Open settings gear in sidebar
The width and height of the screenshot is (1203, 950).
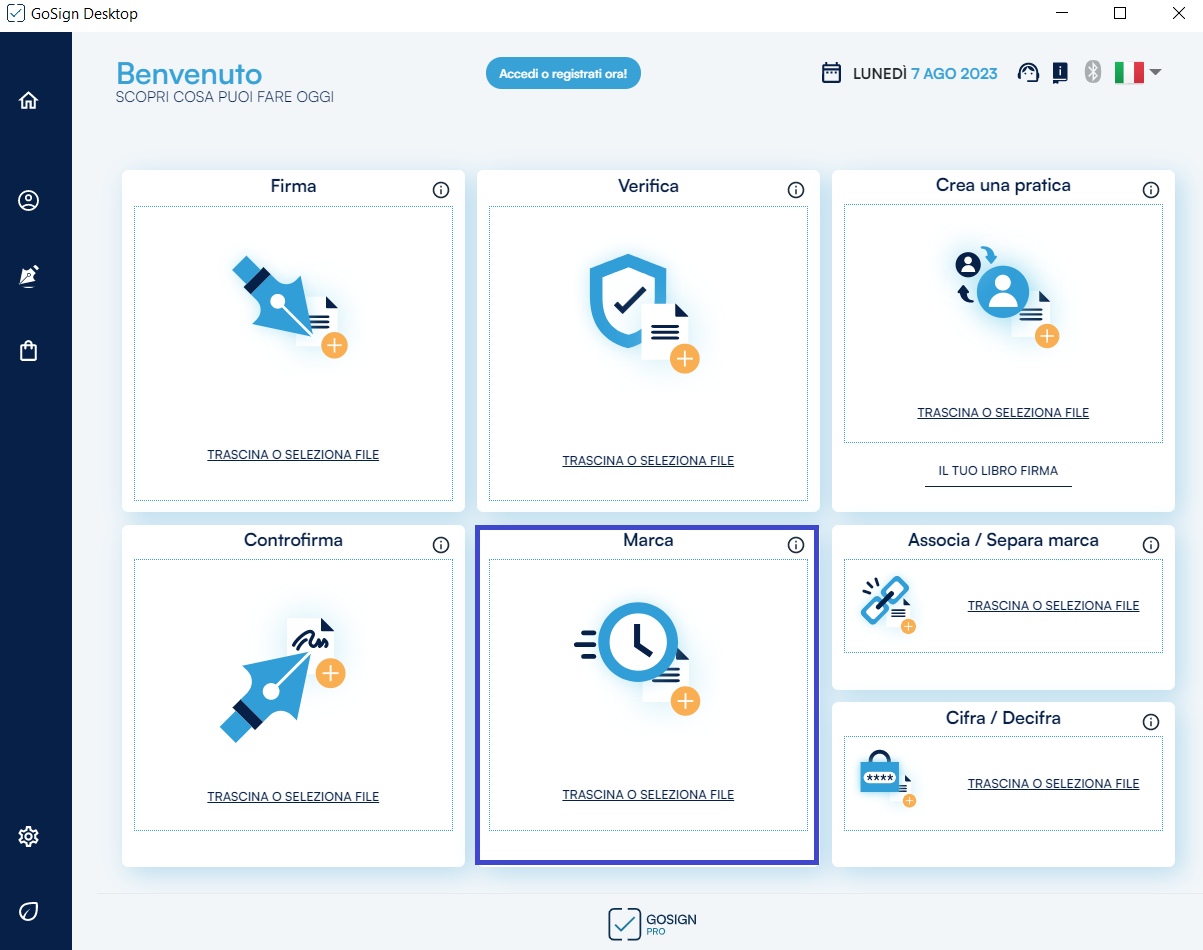click(28, 836)
